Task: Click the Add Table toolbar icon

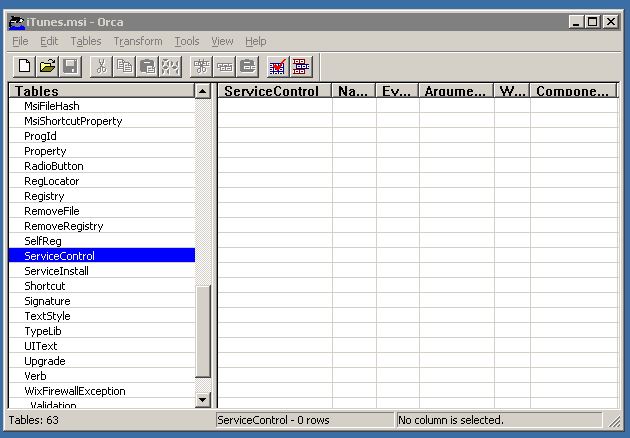Action: [201, 66]
